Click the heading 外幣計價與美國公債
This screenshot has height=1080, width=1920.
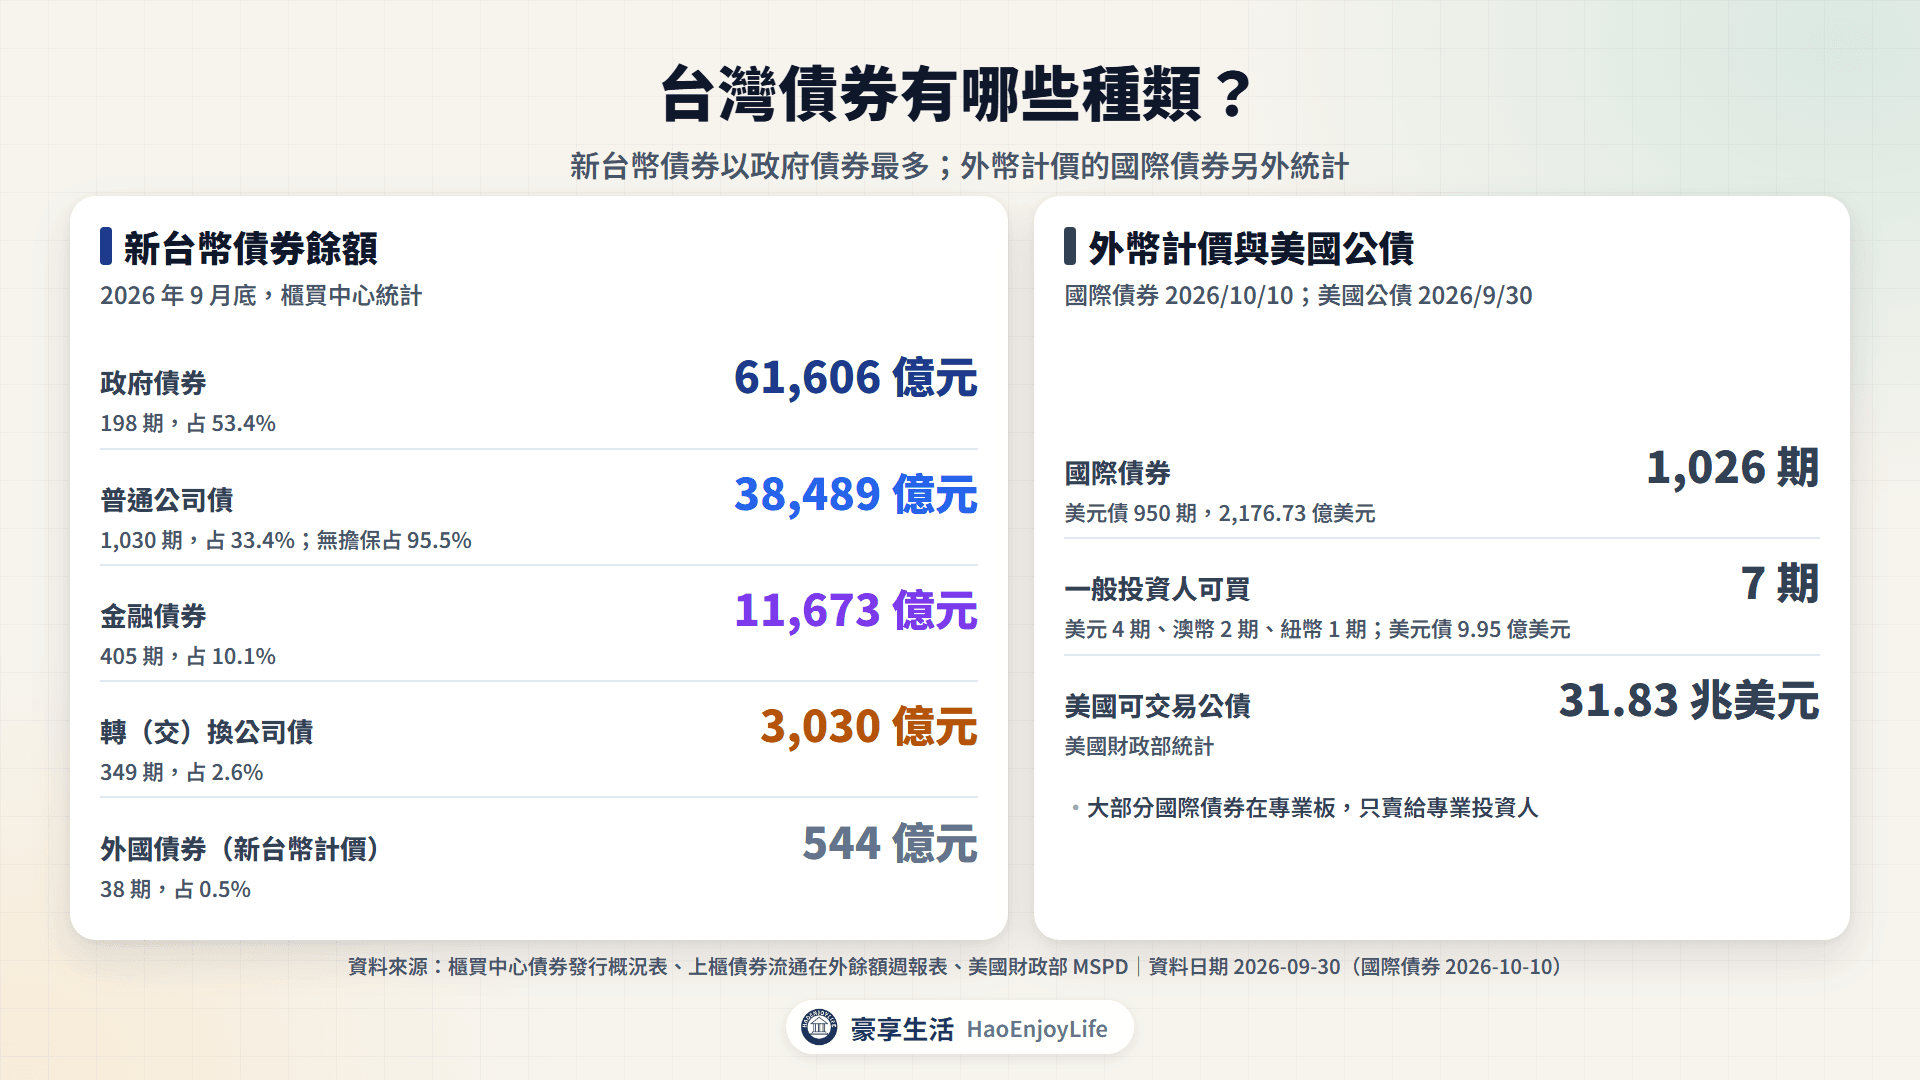coord(1251,248)
